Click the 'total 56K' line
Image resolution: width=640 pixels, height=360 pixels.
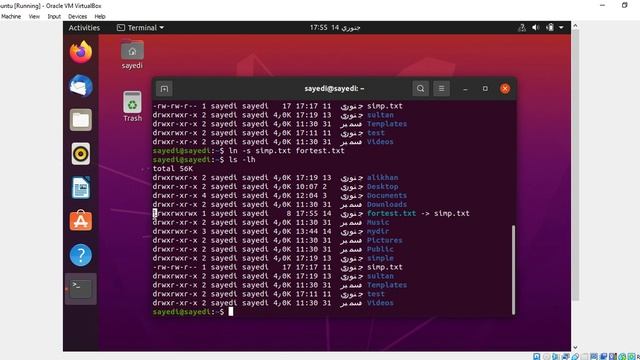173,169
